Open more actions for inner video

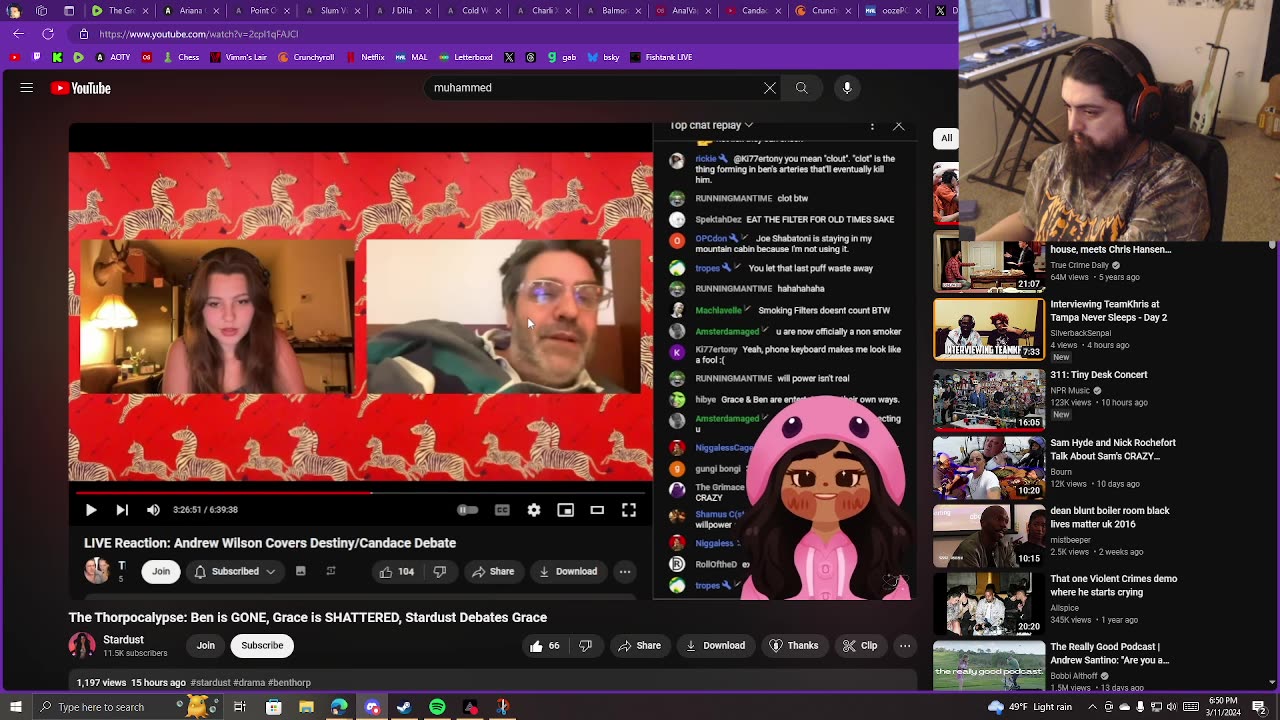tap(625, 572)
